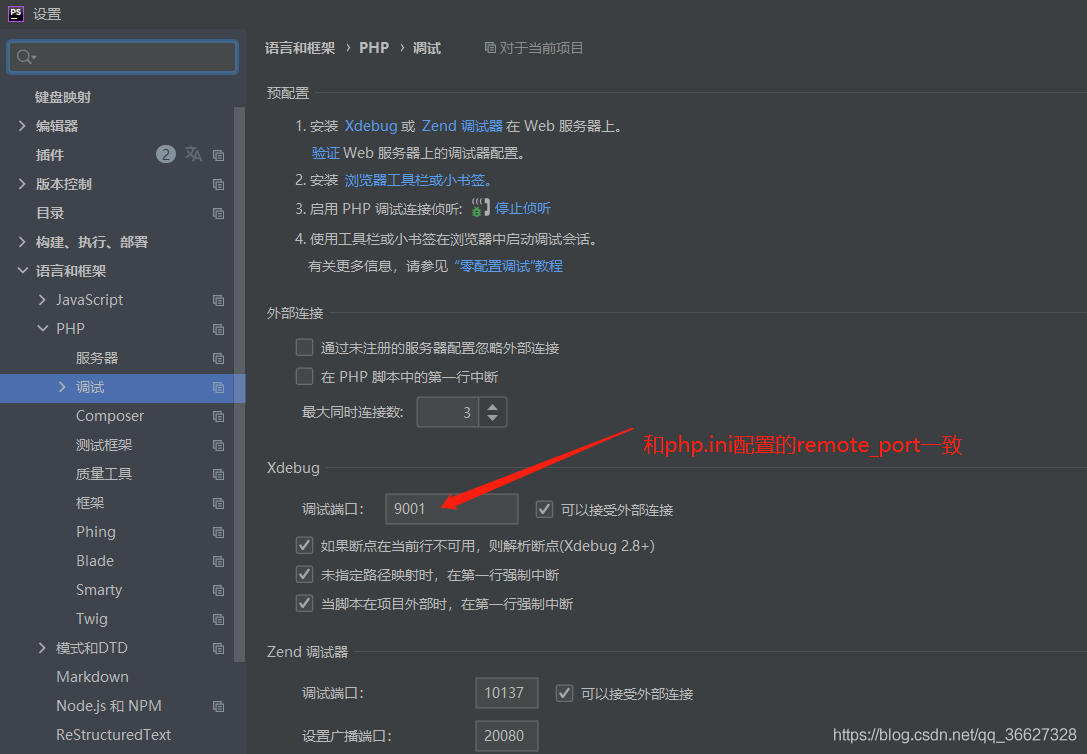Open Markdown settings page
This screenshot has height=754, width=1087.
click(92, 677)
